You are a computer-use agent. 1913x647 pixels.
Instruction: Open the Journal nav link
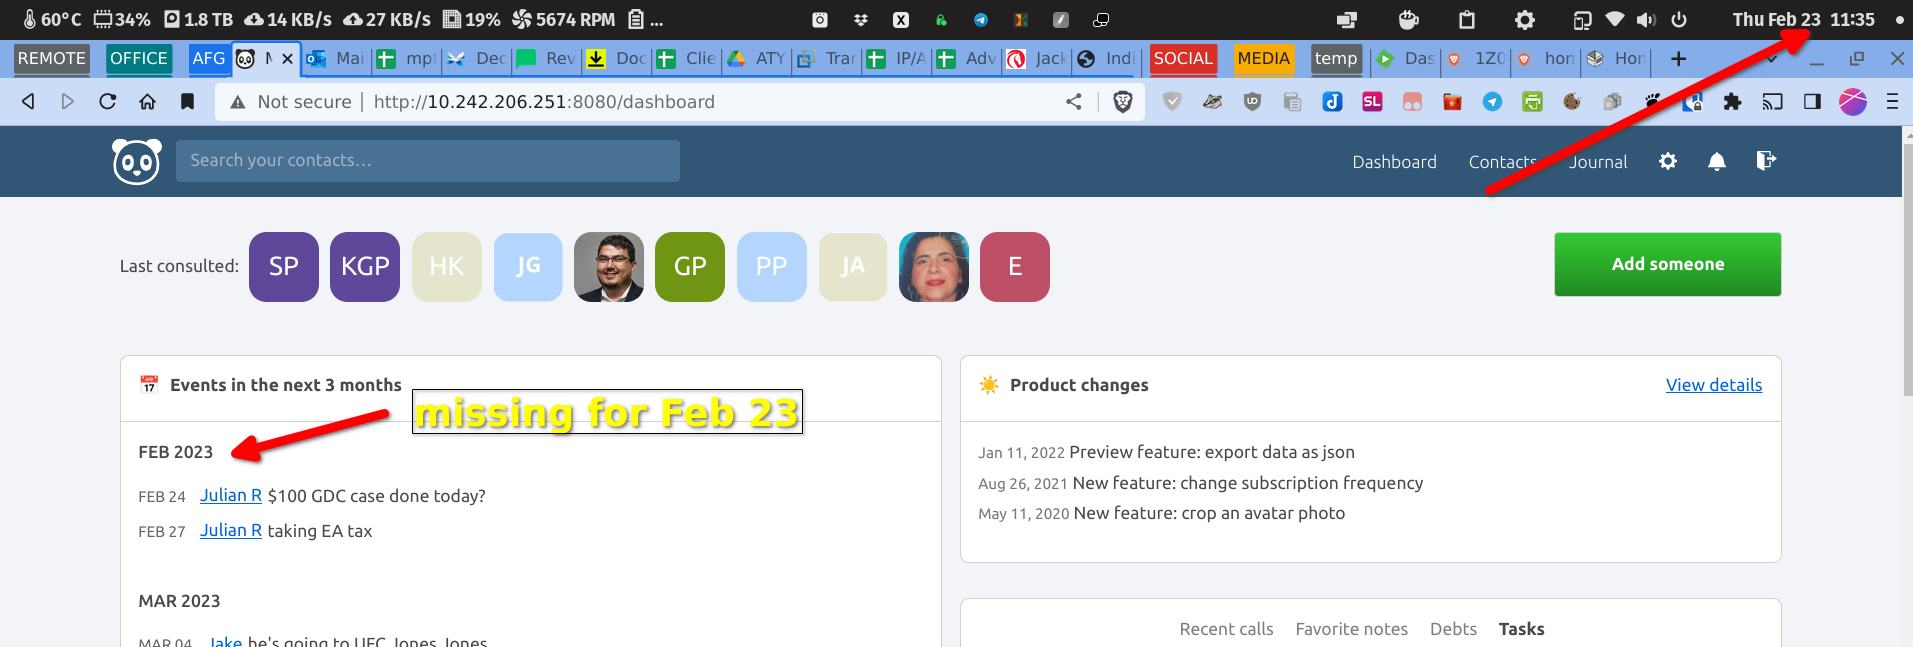pos(1598,162)
